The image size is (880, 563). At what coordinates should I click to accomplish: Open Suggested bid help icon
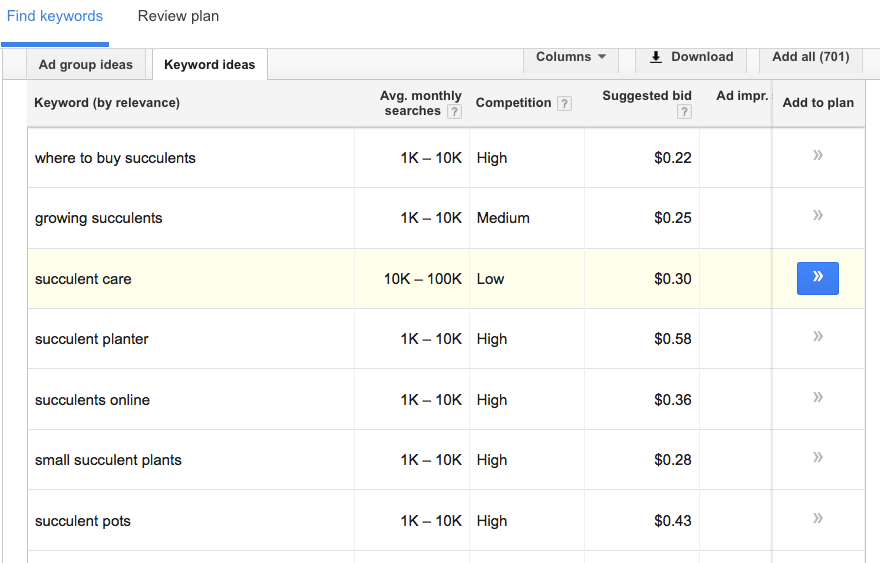coord(684,112)
